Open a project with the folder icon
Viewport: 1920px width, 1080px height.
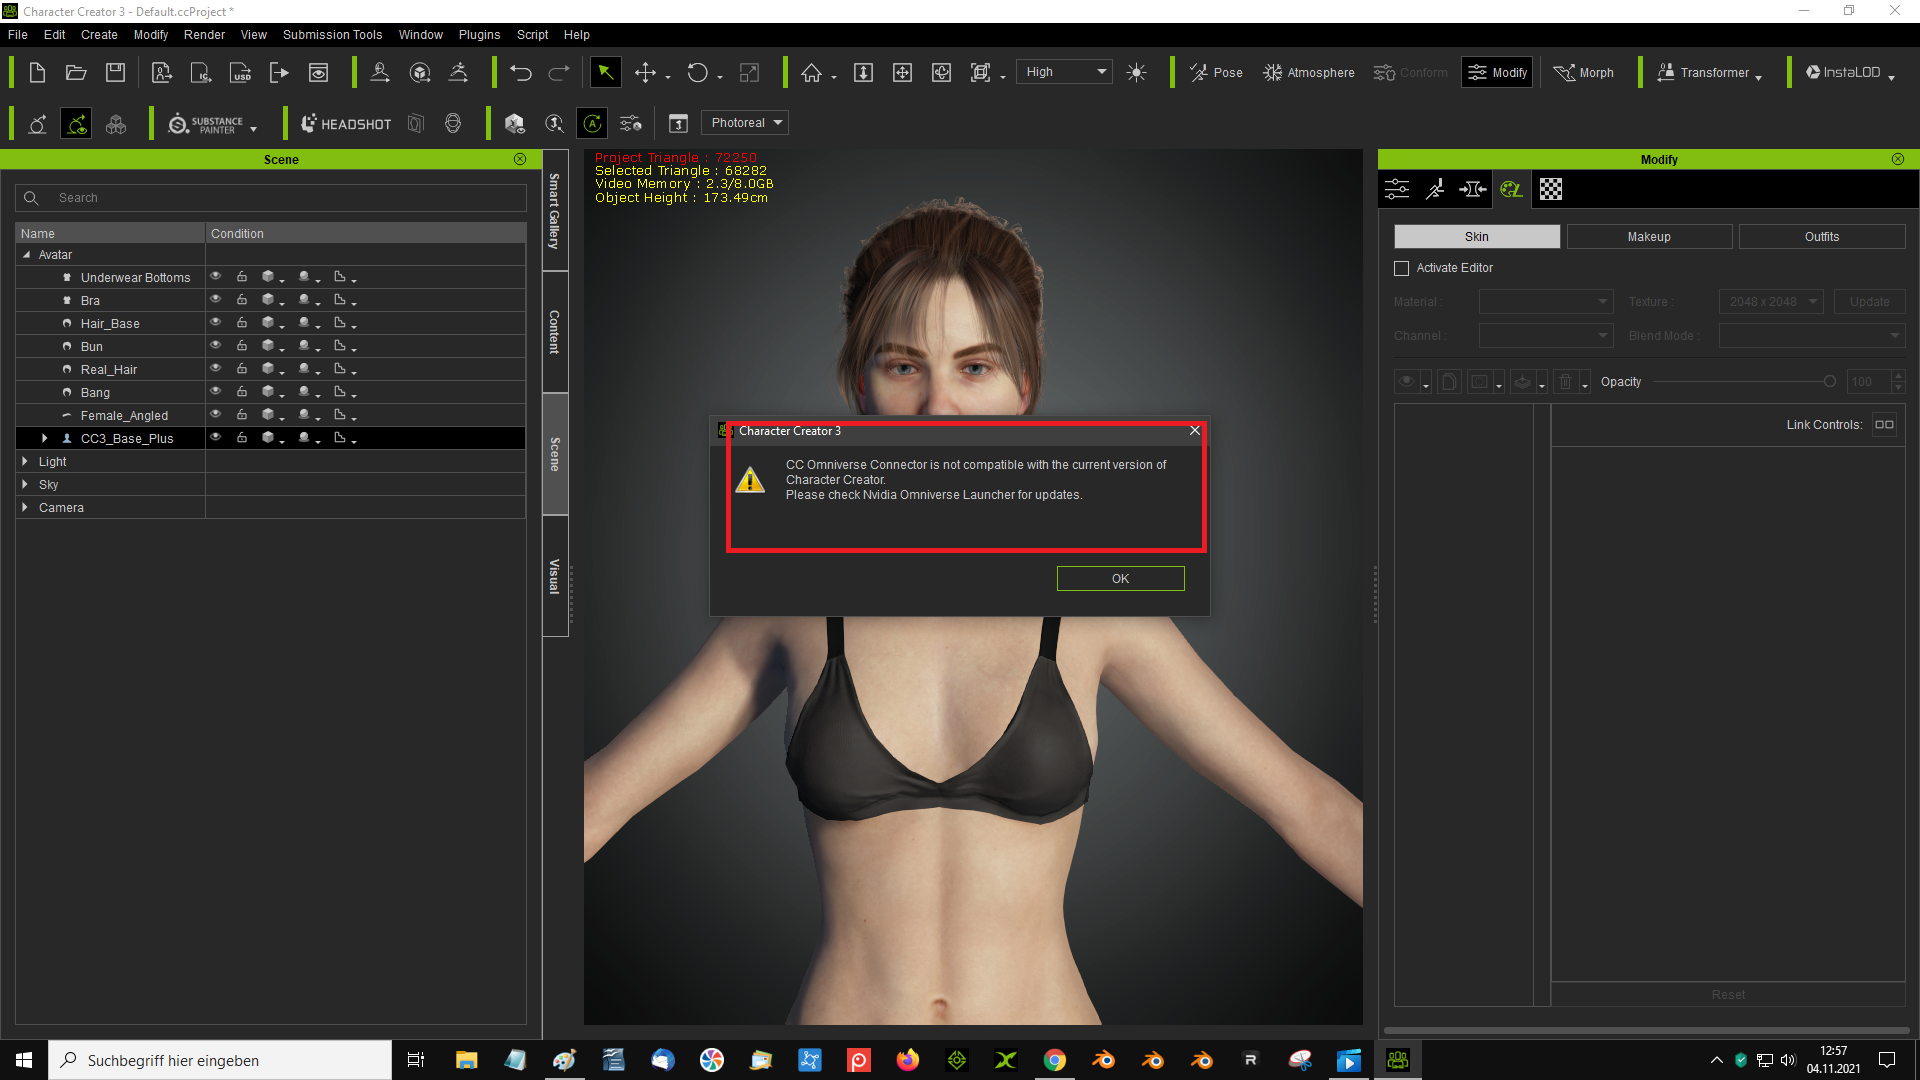[76, 72]
